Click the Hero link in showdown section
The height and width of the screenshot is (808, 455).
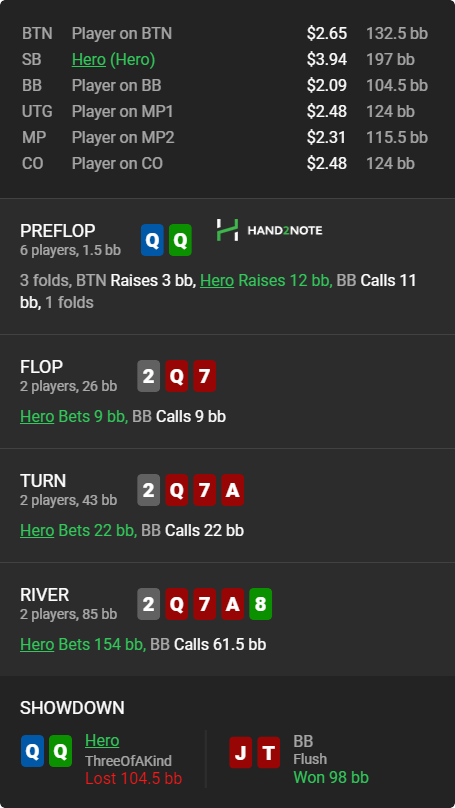coord(102,740)
